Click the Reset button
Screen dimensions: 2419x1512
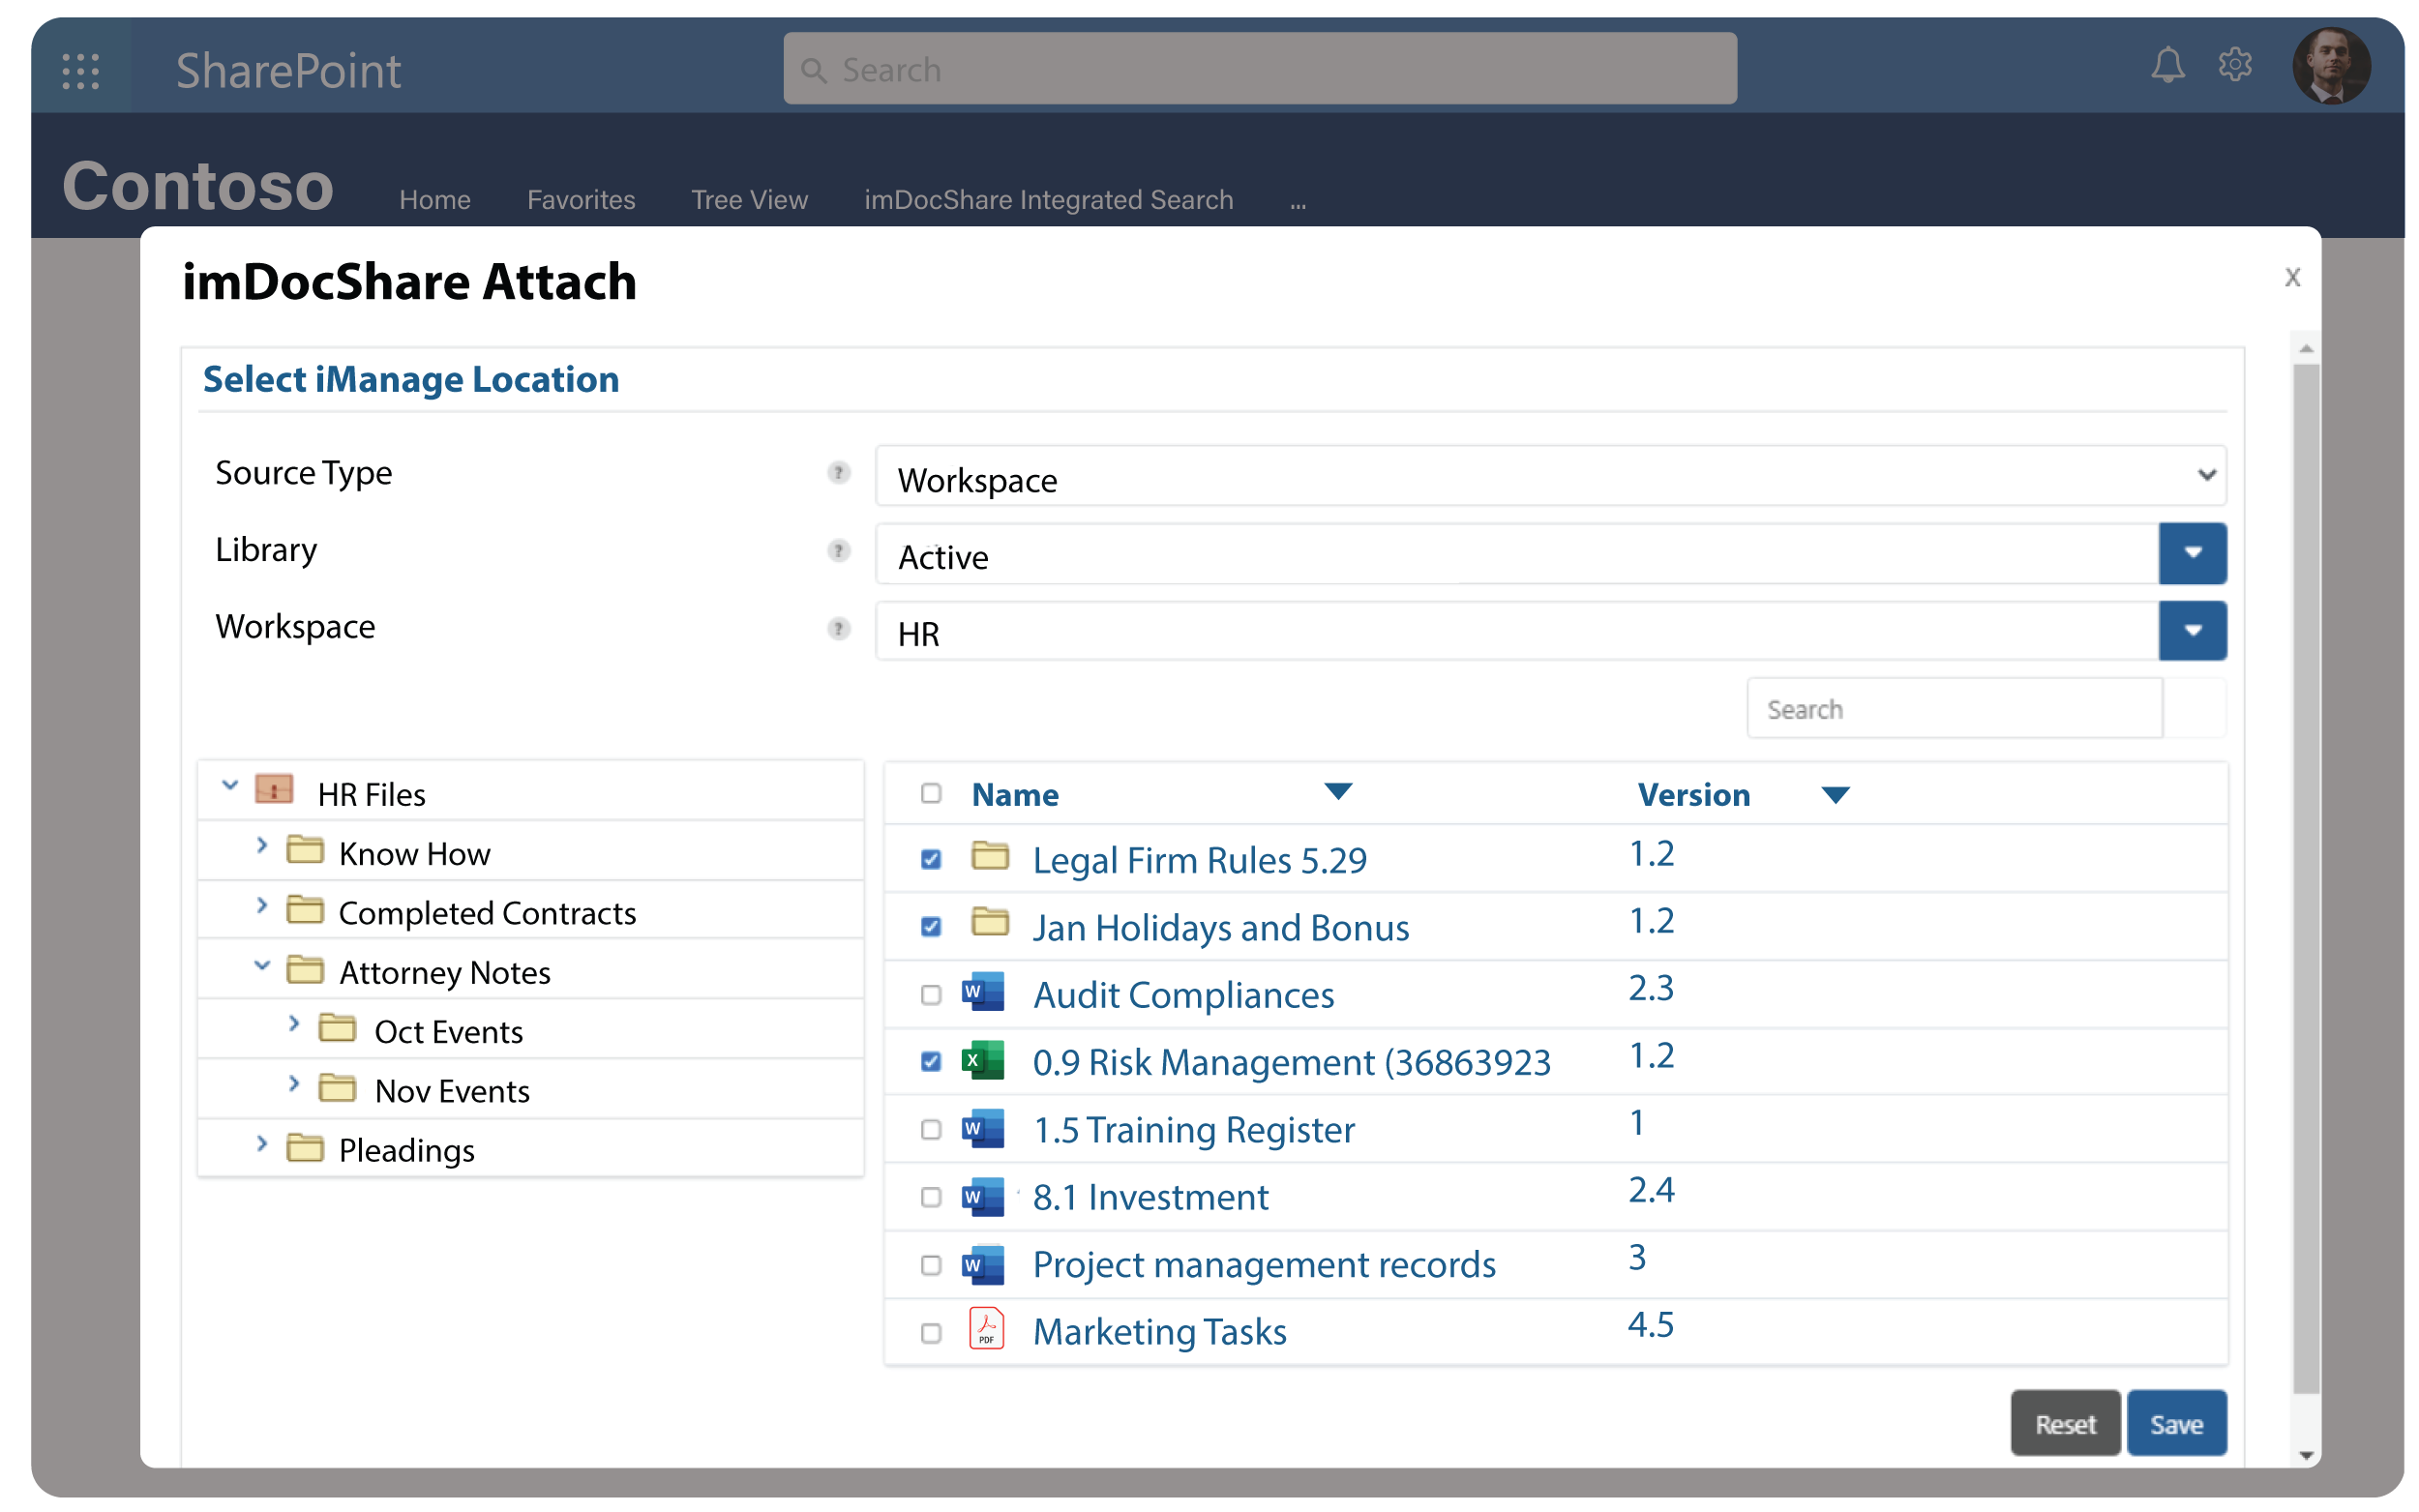coord(2065,1423)
